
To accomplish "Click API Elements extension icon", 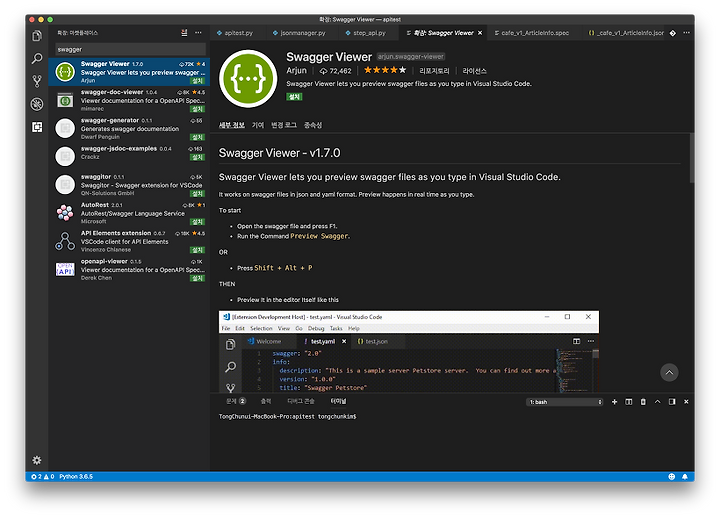I will point(65,241).
